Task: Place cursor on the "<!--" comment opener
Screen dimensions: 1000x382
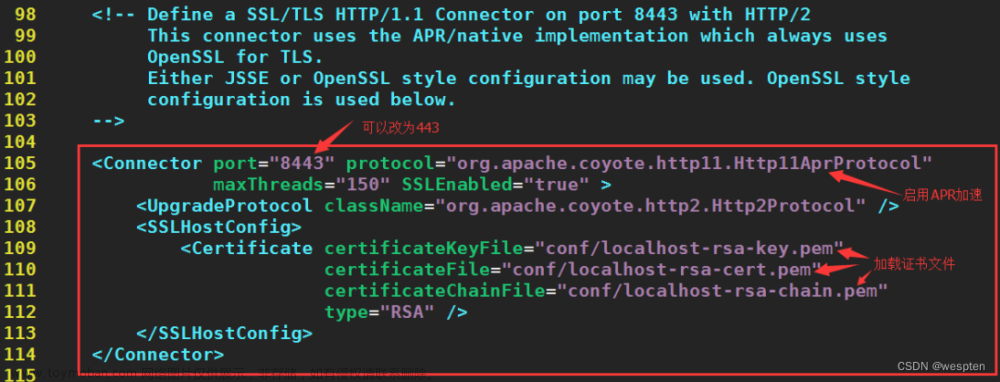Action: click(114, 15)
